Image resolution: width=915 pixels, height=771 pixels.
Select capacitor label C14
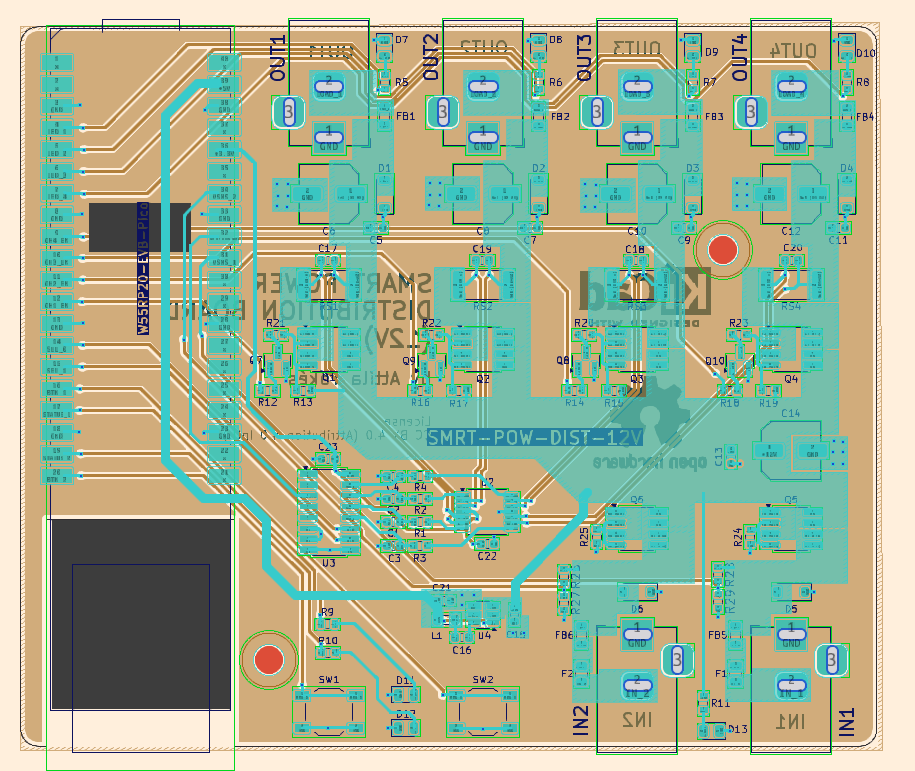pos(791,413)
